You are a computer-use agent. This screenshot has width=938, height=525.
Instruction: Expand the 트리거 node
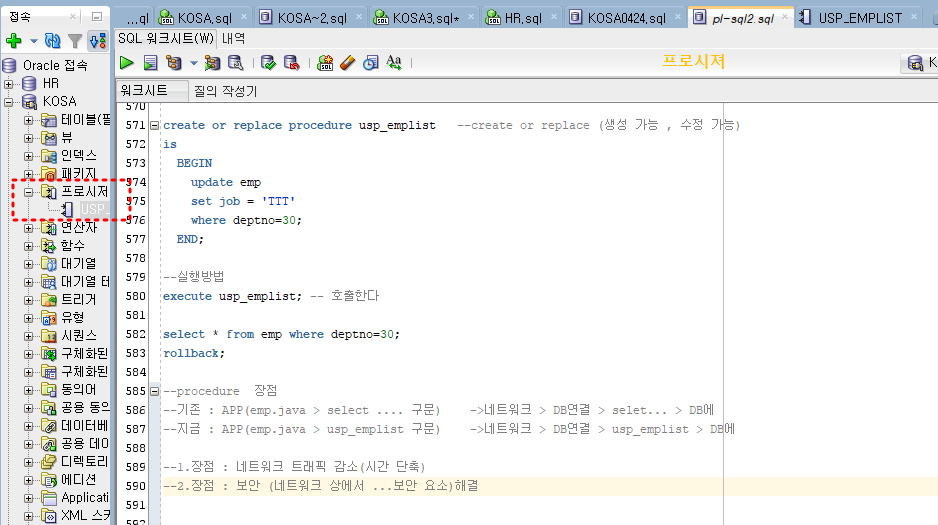pos(28,300)
